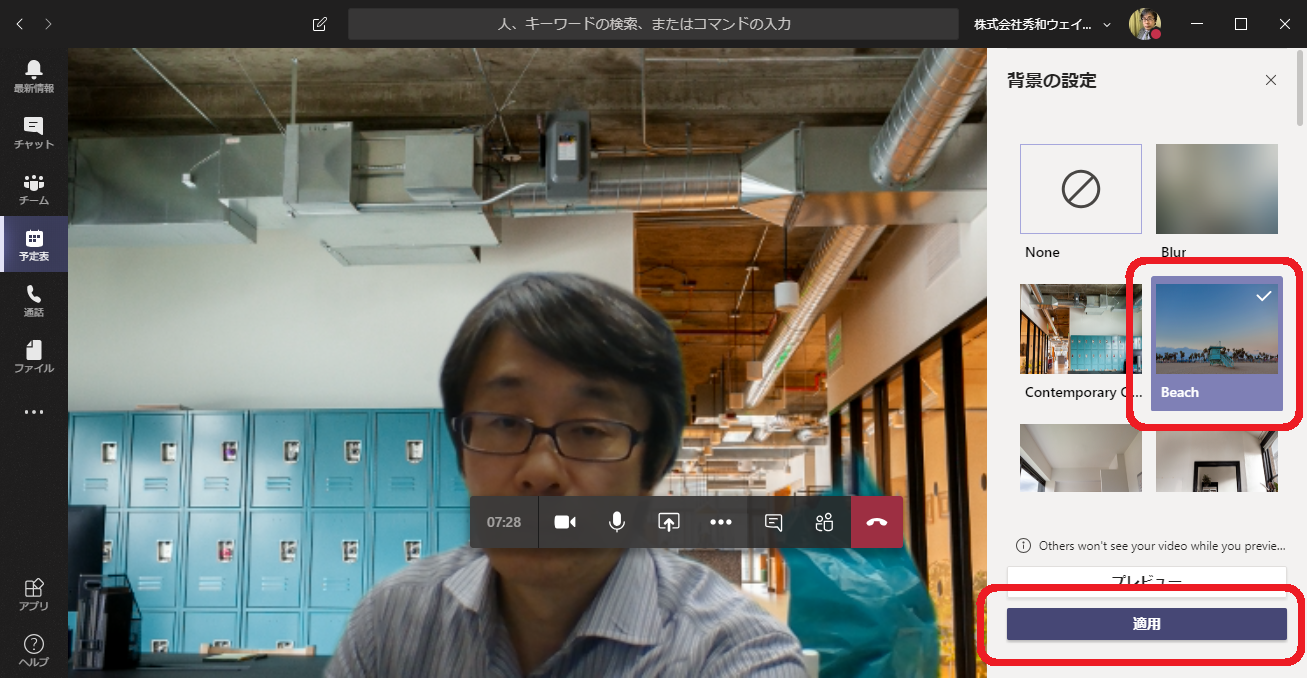The image size is (1307, 678).
Task: Select the None background option
Action: 1080,189
